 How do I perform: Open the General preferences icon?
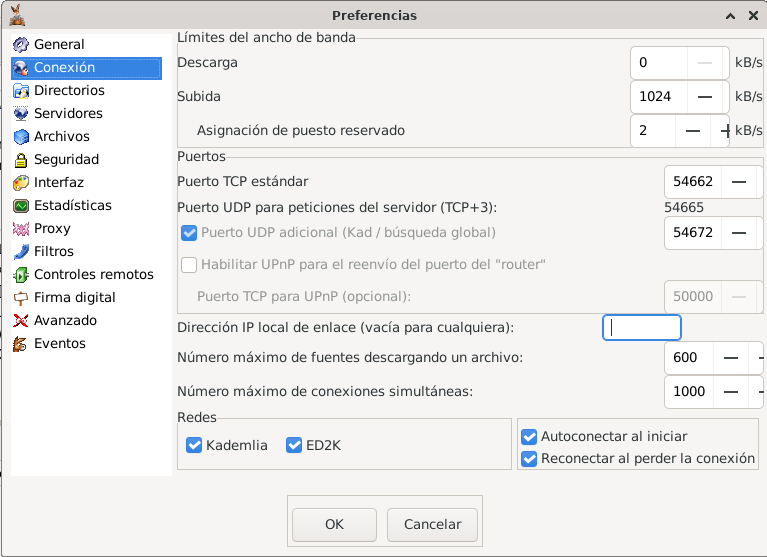pos(21,45)
